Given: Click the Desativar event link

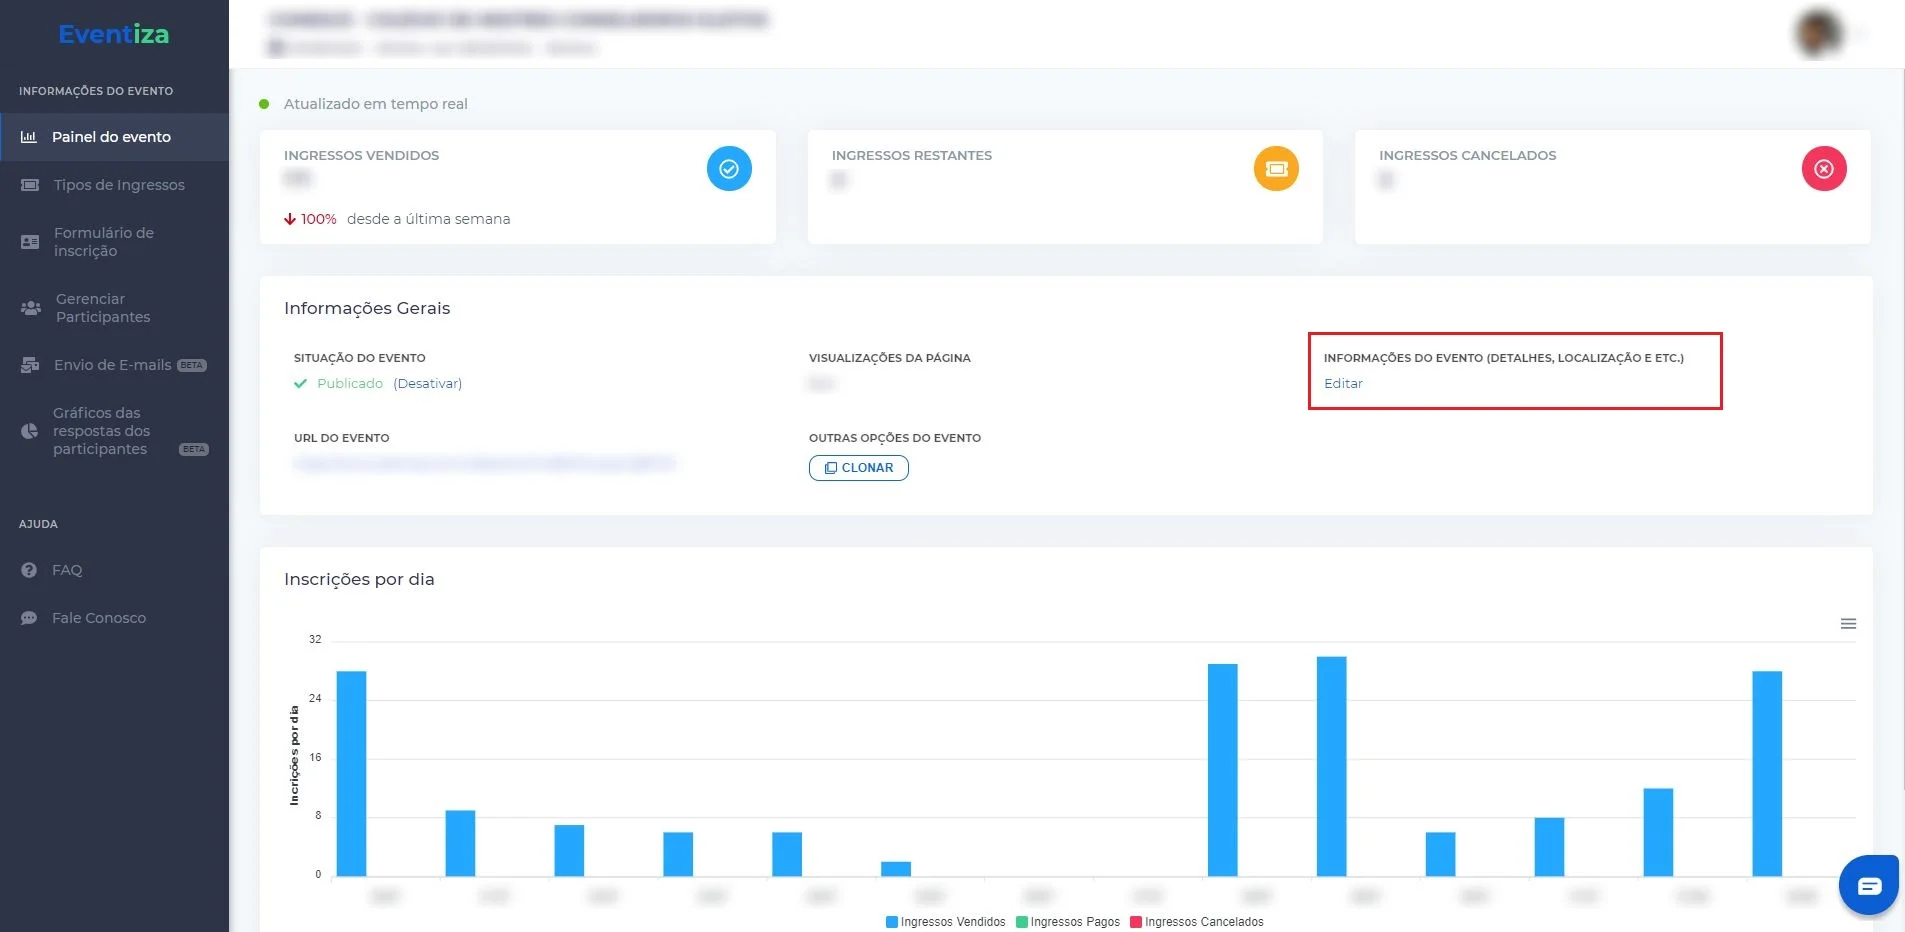Looking at the screenshot, I should tap(428, 384).
